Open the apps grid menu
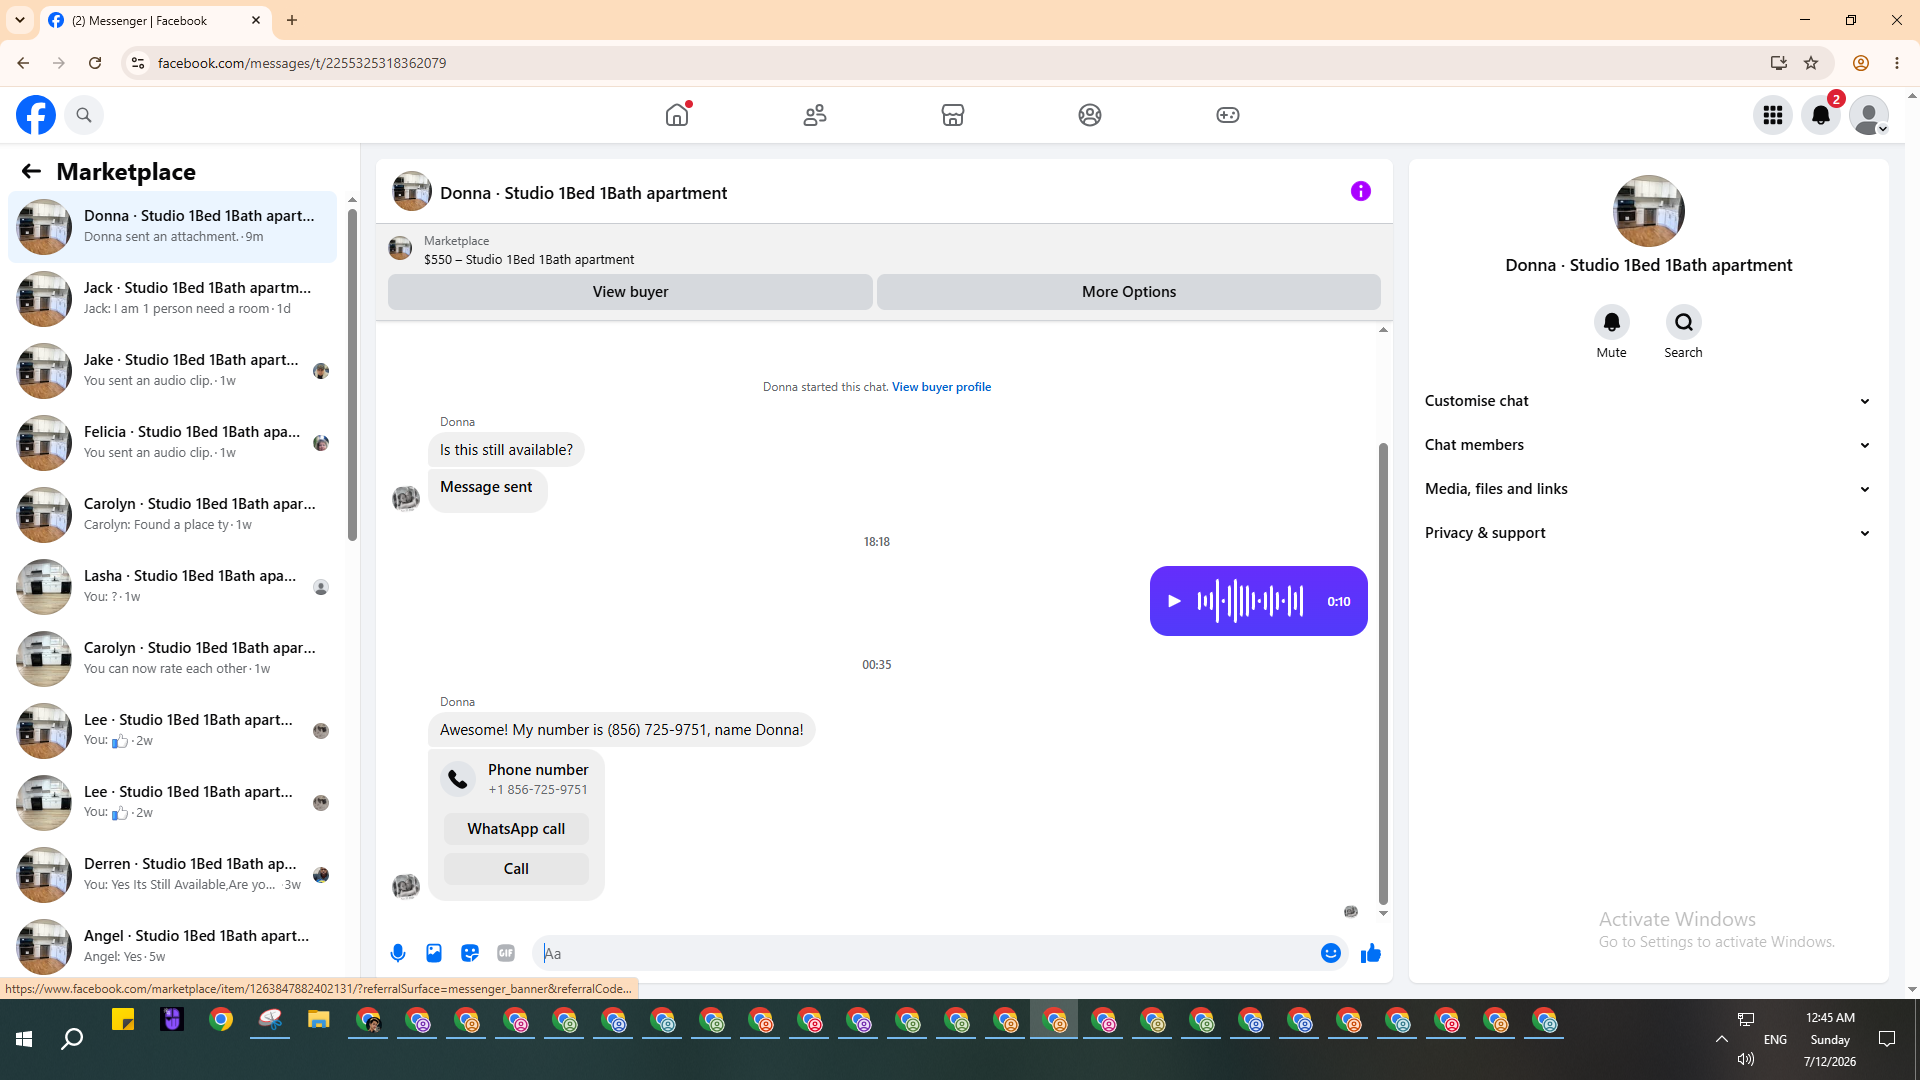This screenshot has width=1920, height=1080. (1773, 115)
